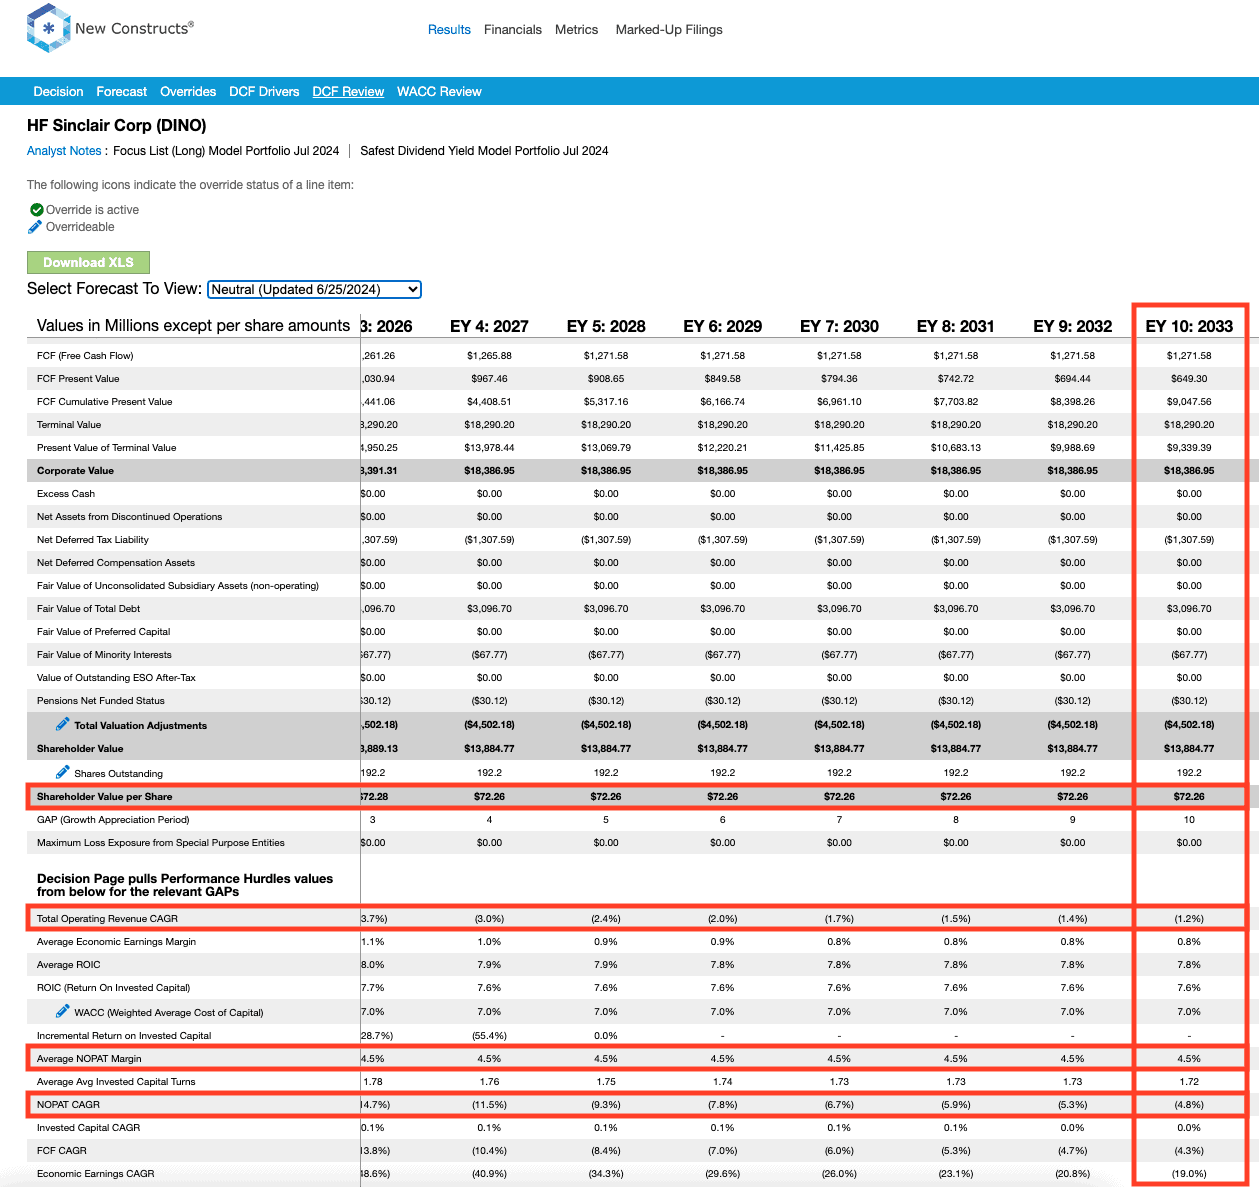Click the Excess Cash row label
The height and width of the screenshot is (1187, 1259).
[x=66, y=494]
